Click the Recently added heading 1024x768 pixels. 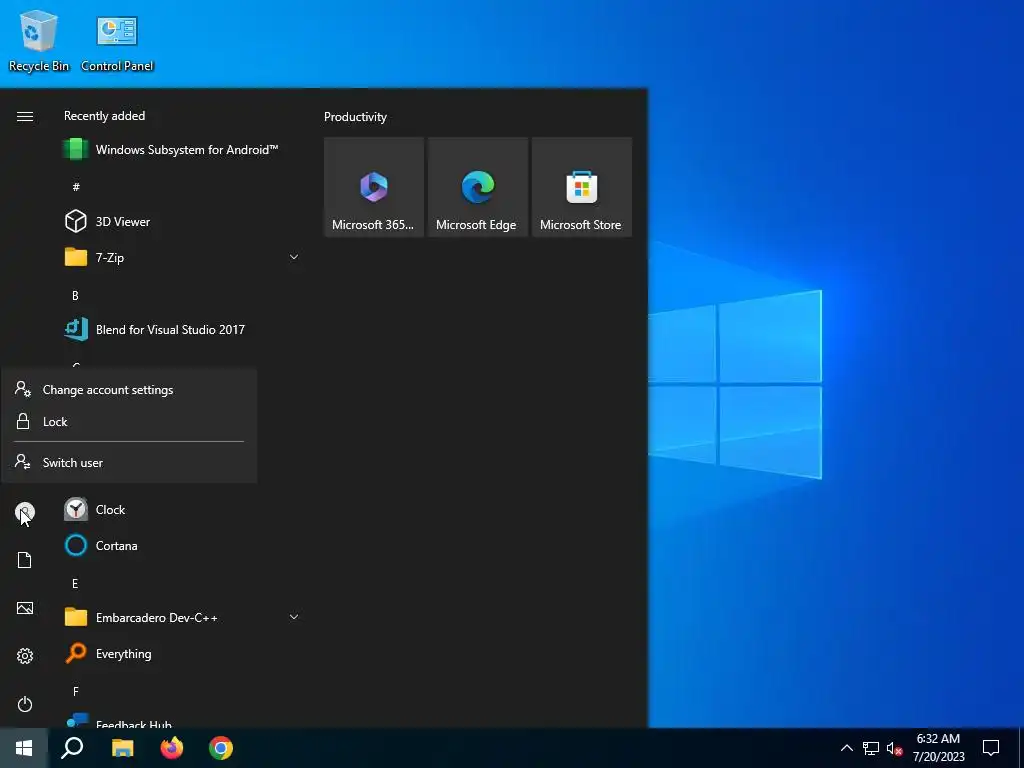tap(104, 116)
